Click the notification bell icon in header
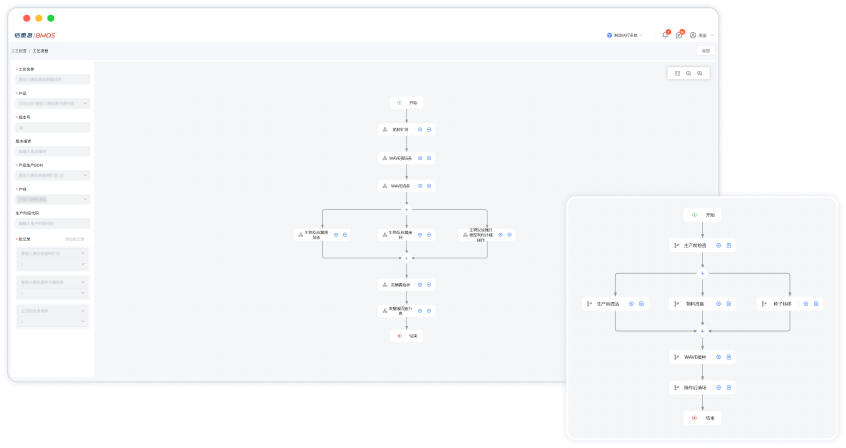The image size is (846, 448). tap(665, 35)
